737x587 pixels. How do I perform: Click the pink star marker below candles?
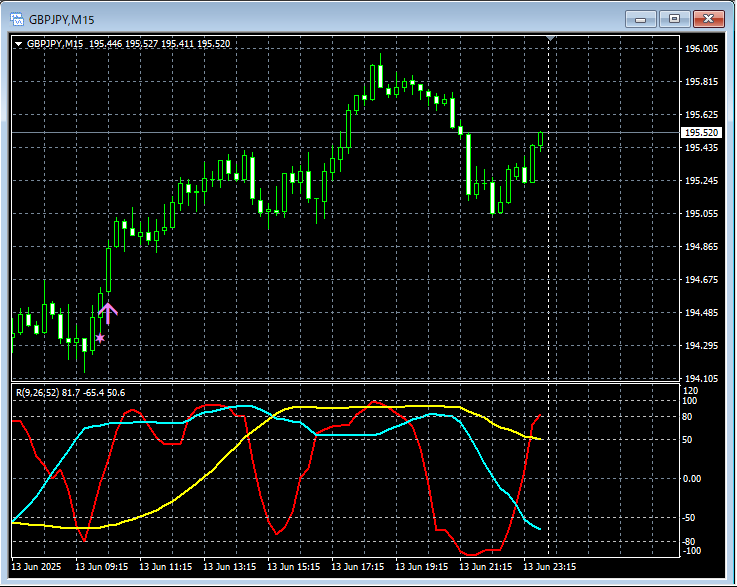point(100,338)
